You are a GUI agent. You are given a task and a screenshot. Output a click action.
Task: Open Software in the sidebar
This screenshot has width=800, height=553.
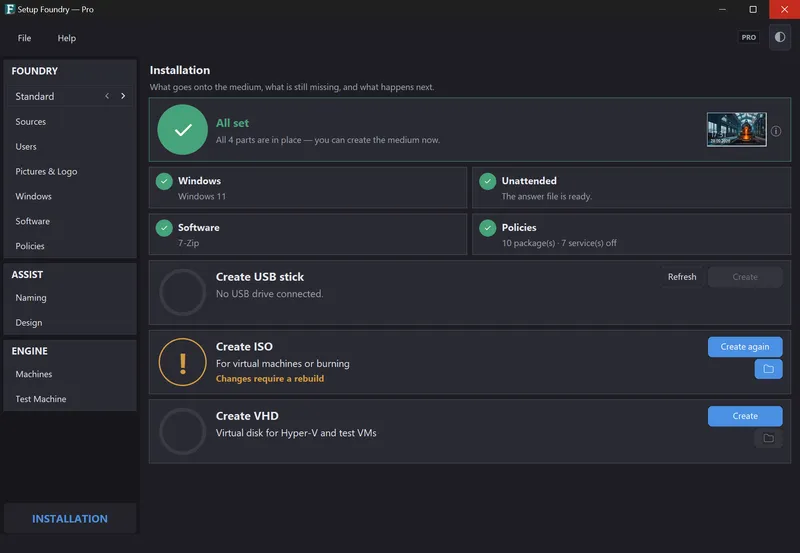click(x=70, y=221)
